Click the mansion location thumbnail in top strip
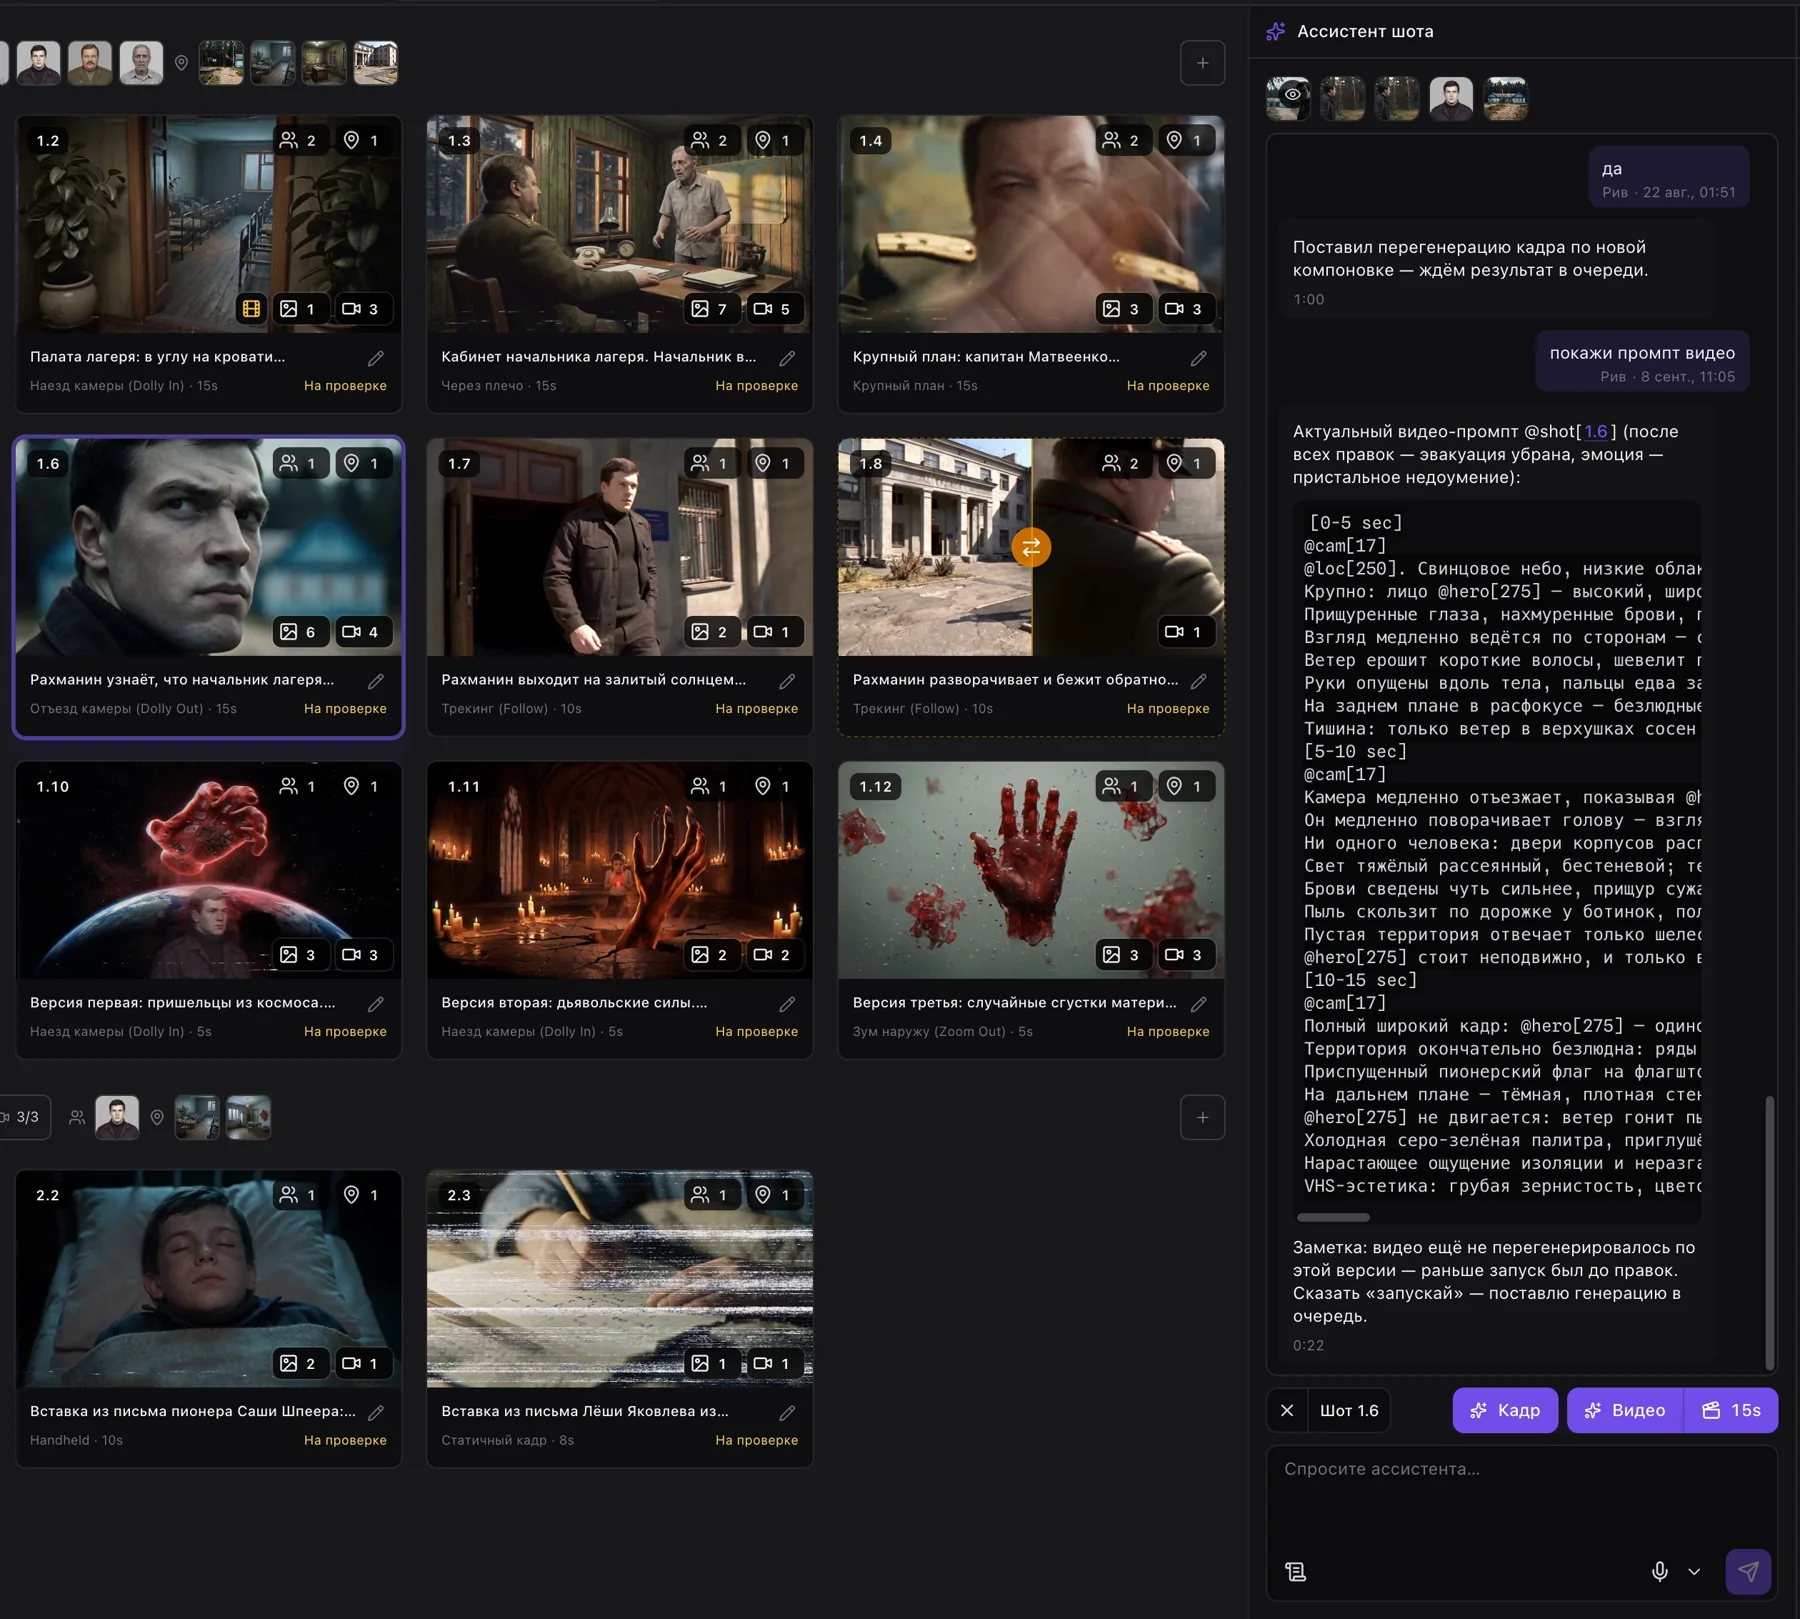Screen dimensions: 1800x1619 (x=376, y=63)
